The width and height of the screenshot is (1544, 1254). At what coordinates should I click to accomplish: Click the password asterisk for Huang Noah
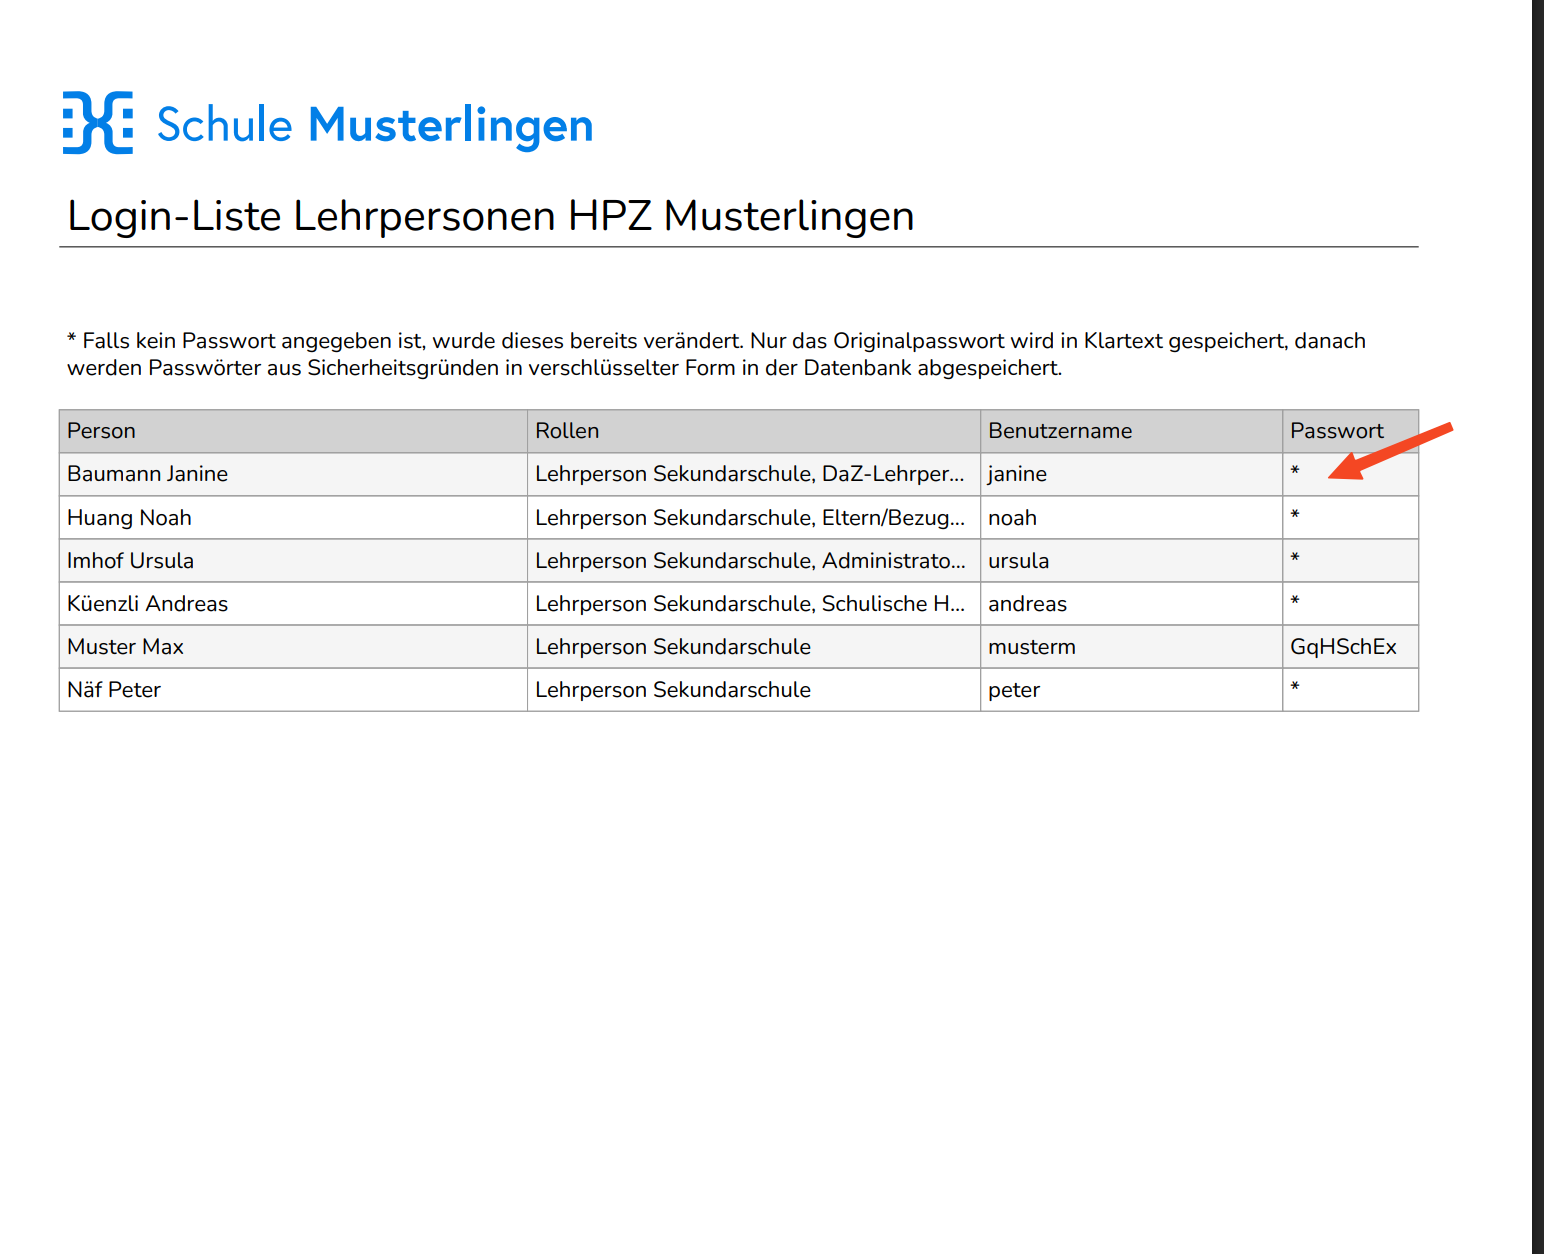1295,514
